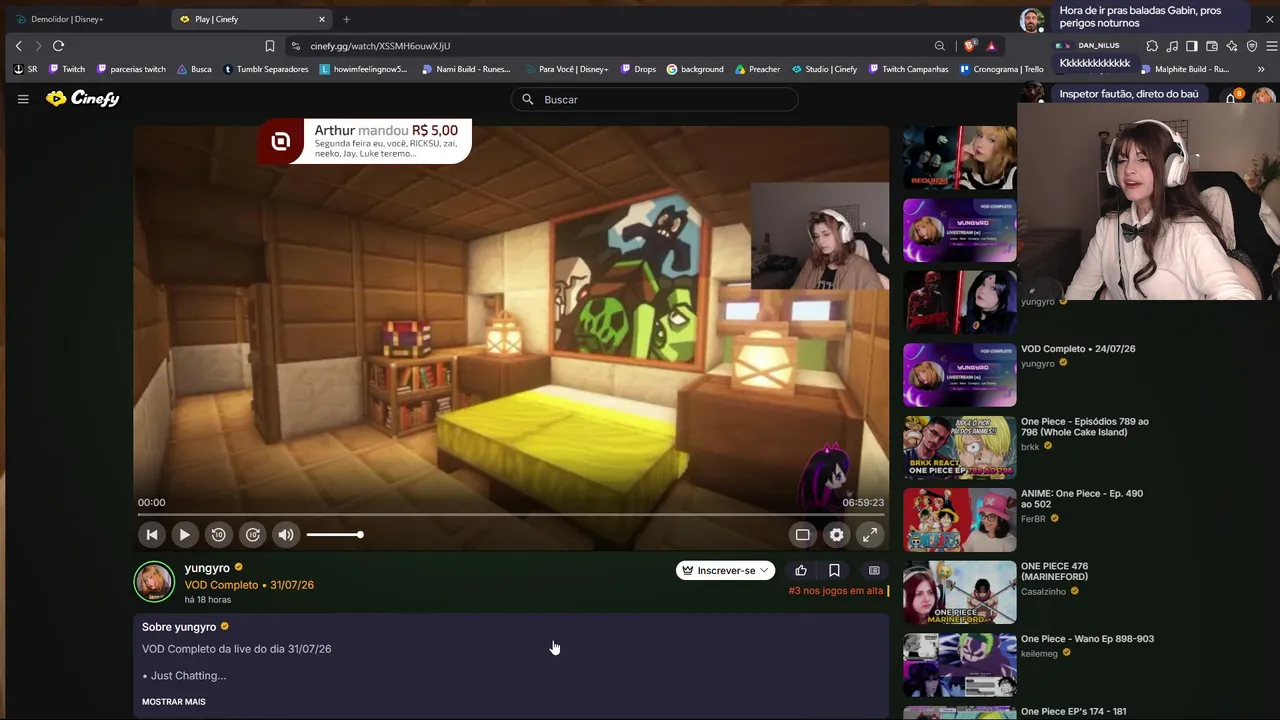Expand the Inscrever-se subscribe dropdown
The image size is (1280, 720).
tap(726, 570)
